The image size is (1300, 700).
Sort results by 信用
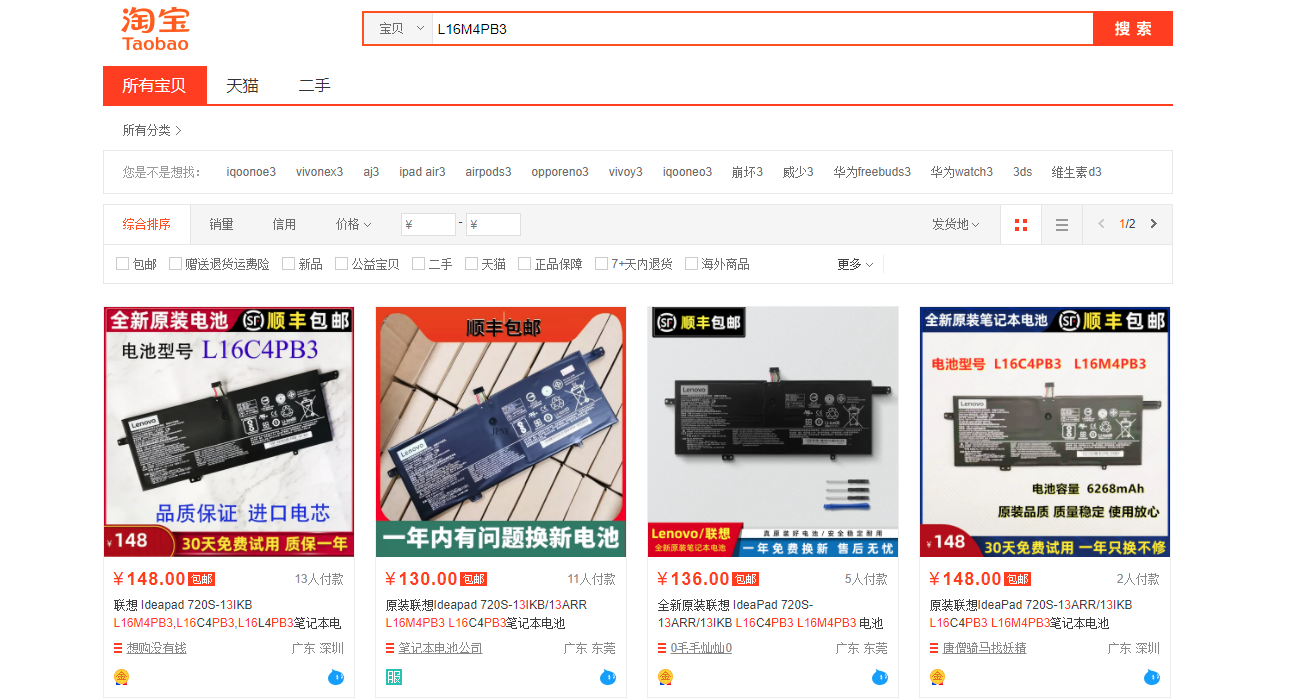[x=284, y=224]
